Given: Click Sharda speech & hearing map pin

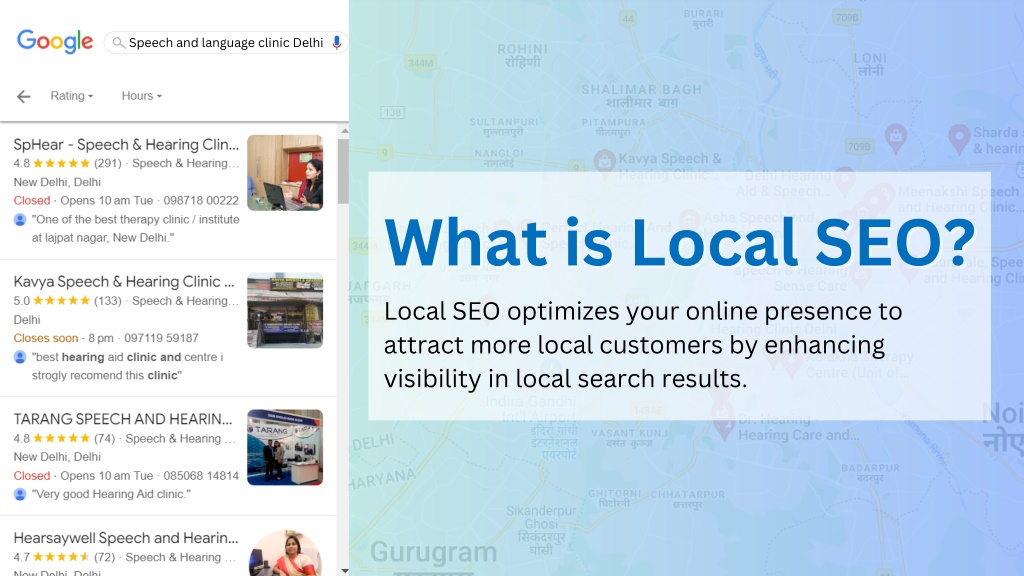Looking at the screenshot, I should pyautogui.click(x=959, y=139).
